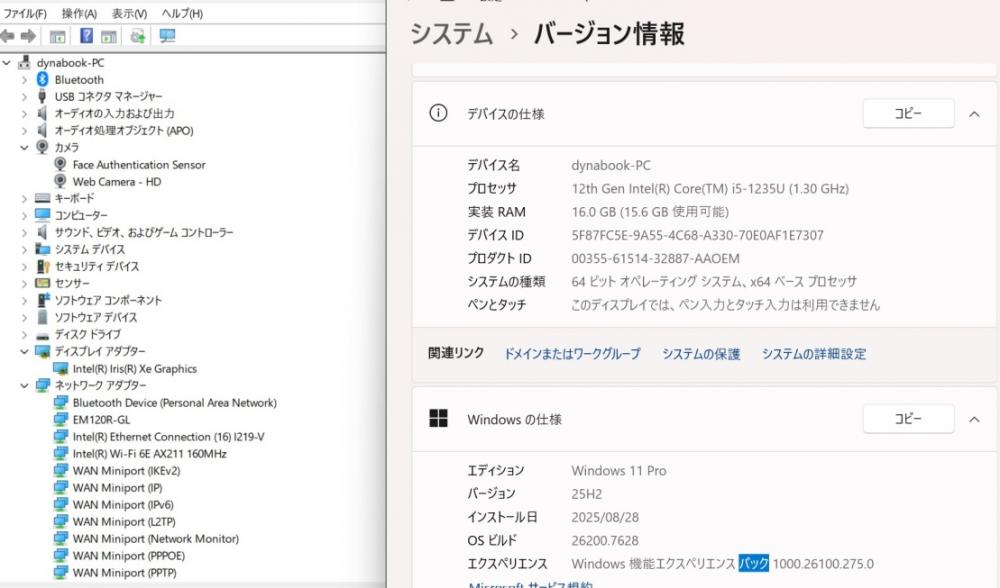1000x588 pixels.
Task: Expand the キーボード category chevron
Action: click(x=24, y=198)
